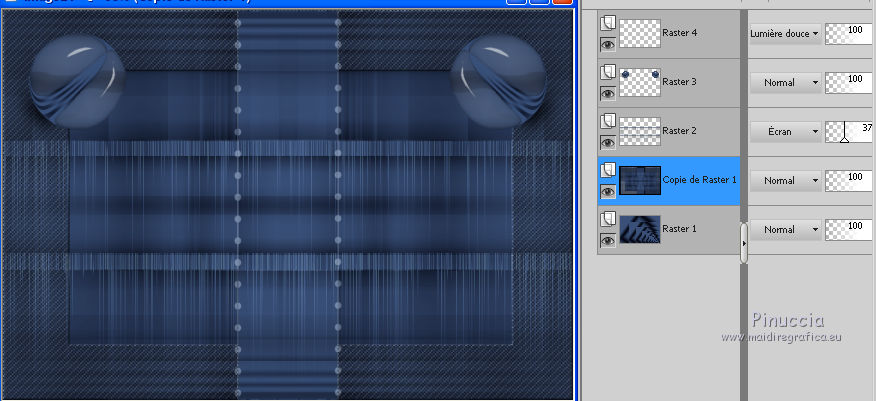The image size is (876, 401).
Task: Select the Raster 3 thumbnail with two dots
Action: (640, 82)
